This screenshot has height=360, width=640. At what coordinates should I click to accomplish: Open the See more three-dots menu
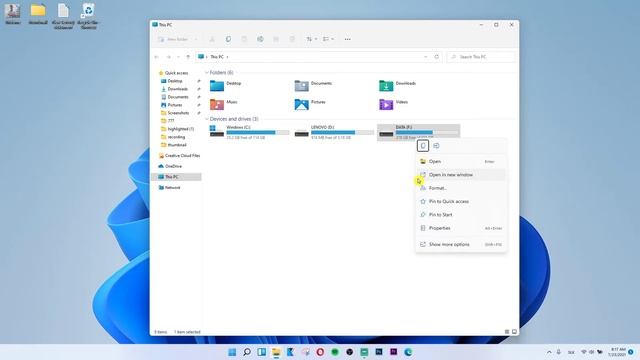click(x=347, y=39)
